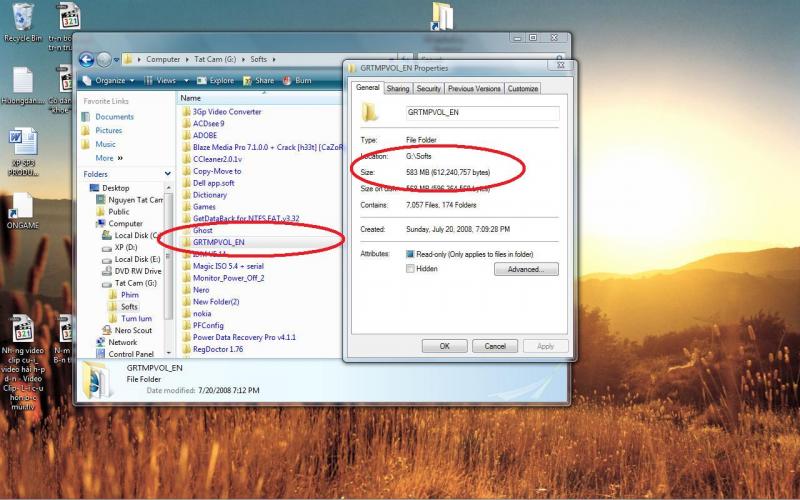
Task: Switch to the Security tab
Action: (x=428, y=89)
